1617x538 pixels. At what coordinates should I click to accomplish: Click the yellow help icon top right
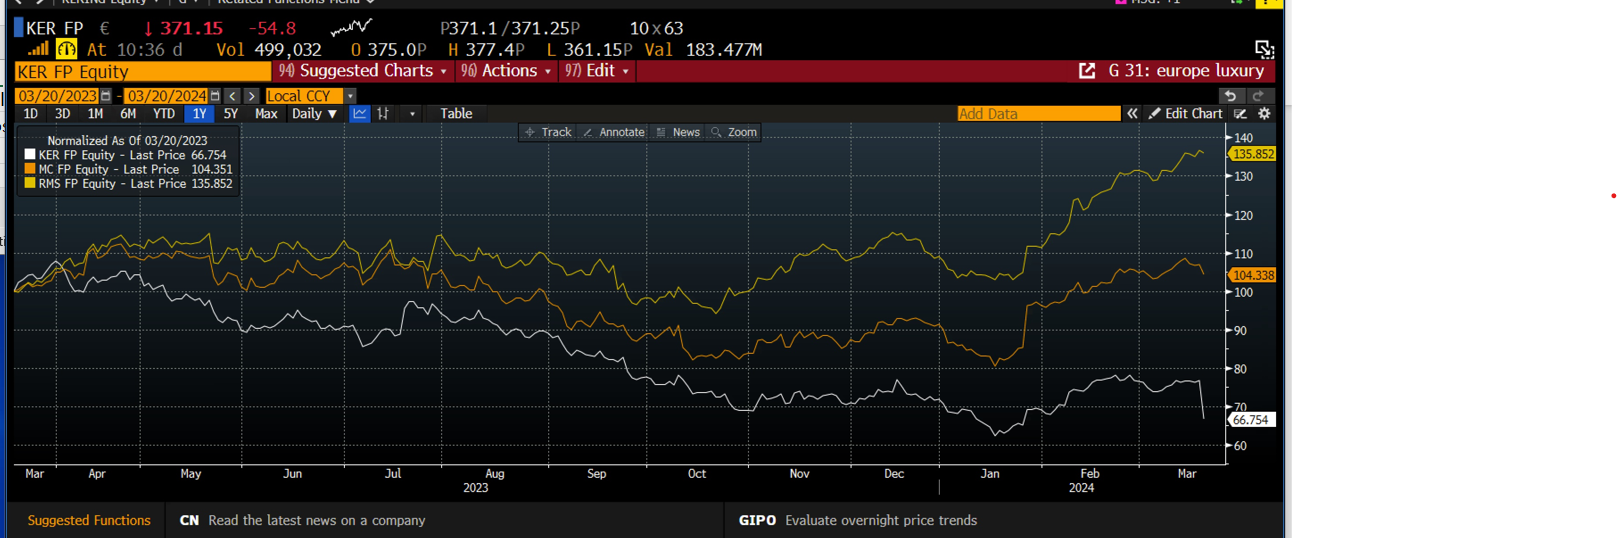pos(1269,3)
